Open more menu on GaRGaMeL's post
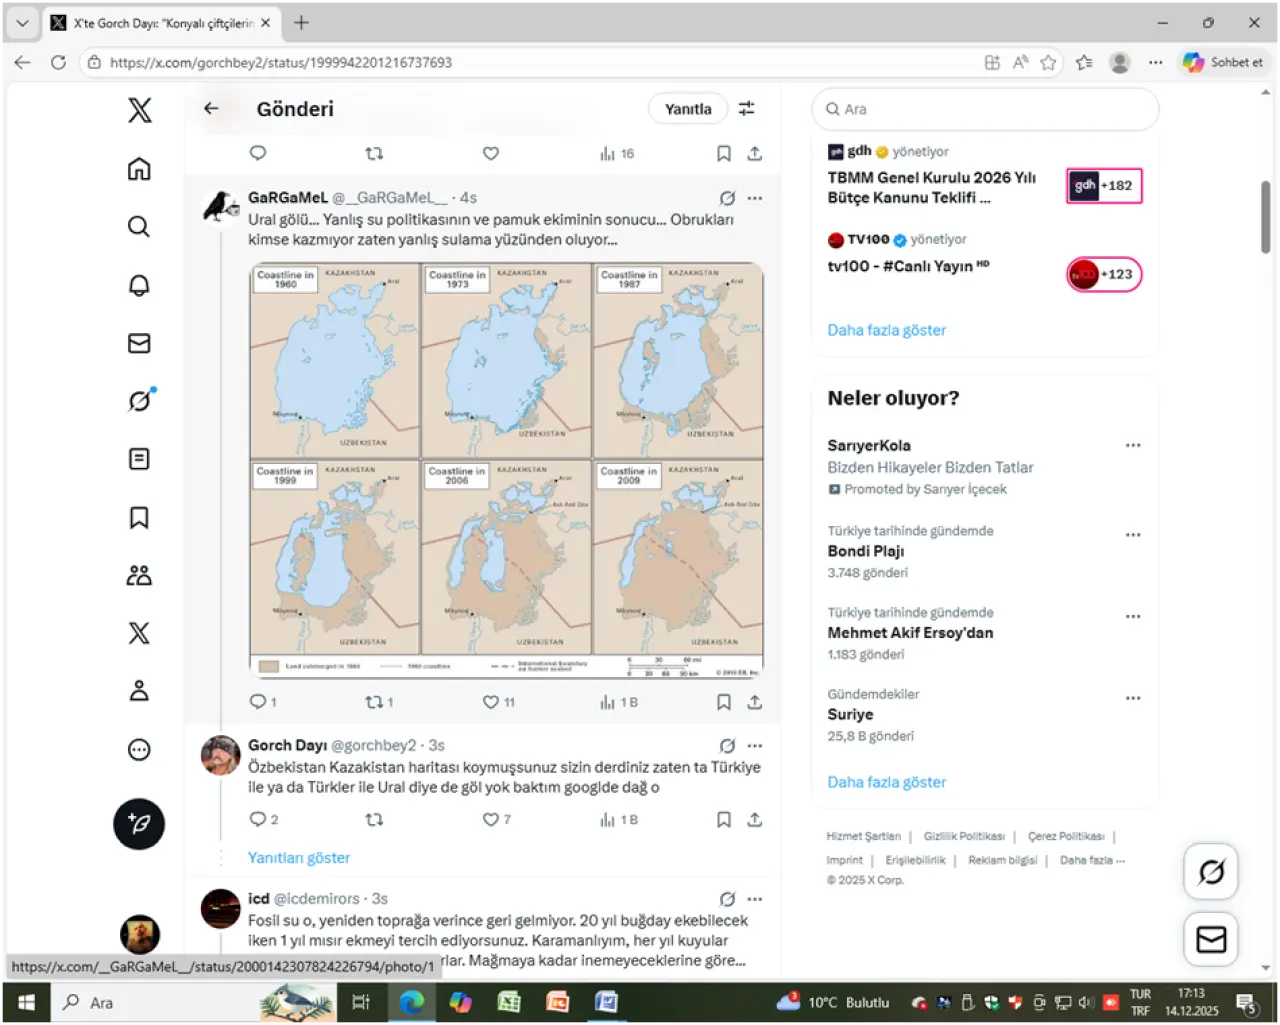The width and height of the screenshot is (1280, 1025). click(x=755, y=198)
